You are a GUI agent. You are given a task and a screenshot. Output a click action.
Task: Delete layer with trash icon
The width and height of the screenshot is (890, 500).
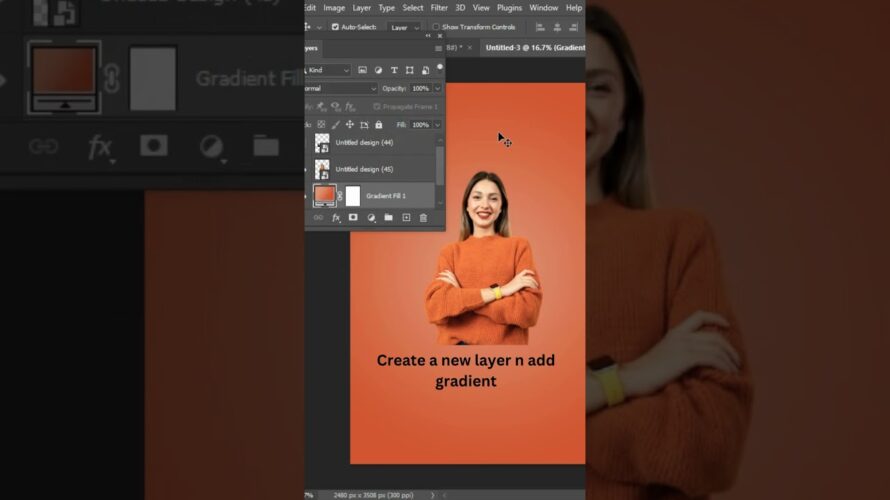423,217
